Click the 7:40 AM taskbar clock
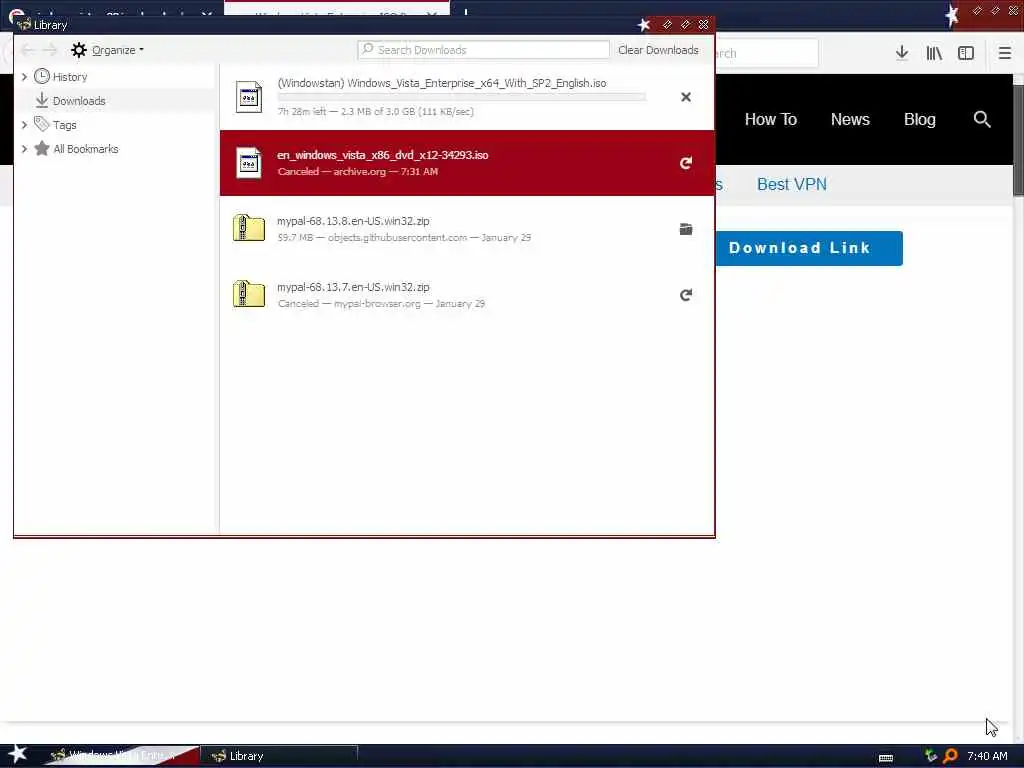1024x768 pixels. point(987,756)
